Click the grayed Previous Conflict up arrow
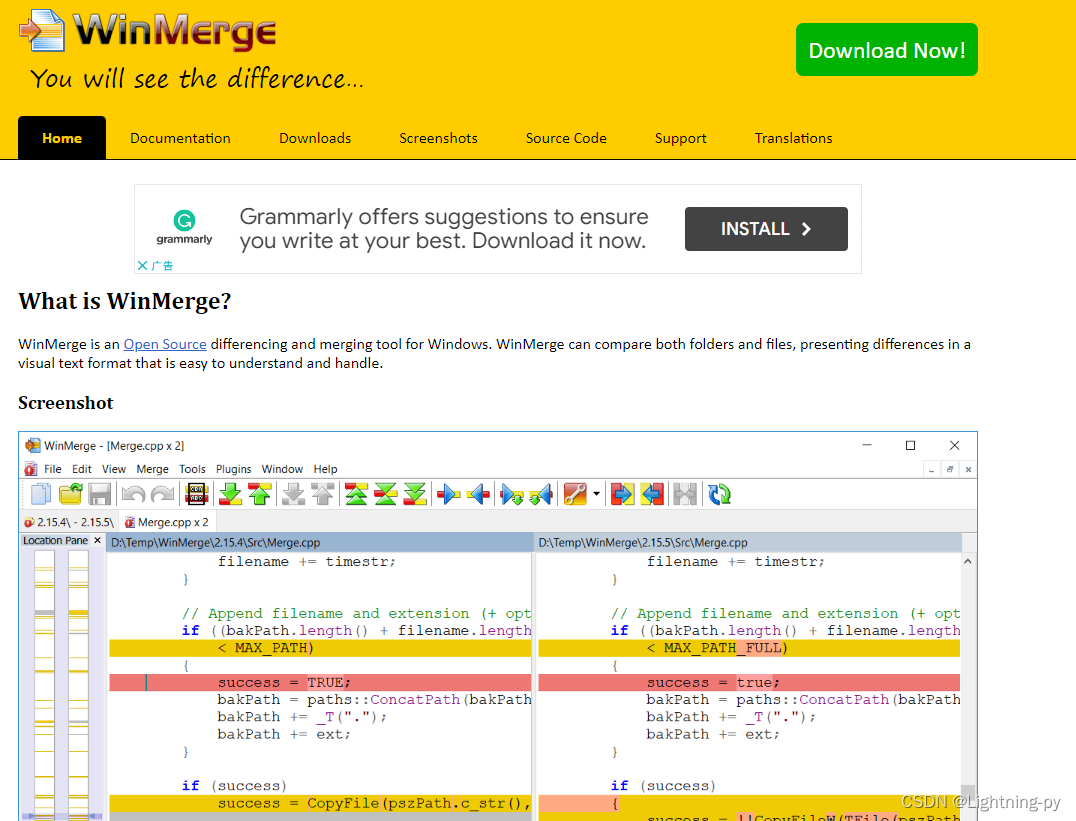Viewport: 1076px width, 821px height. [x=323, y=494]
